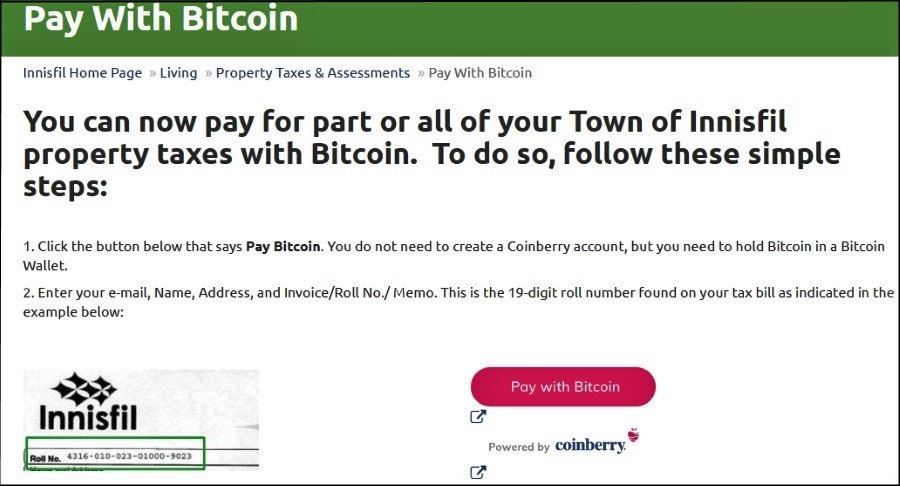900x486 pixels.
Task: Select the Pay With Bitcoin breadcrumb item
Action: 480,73
